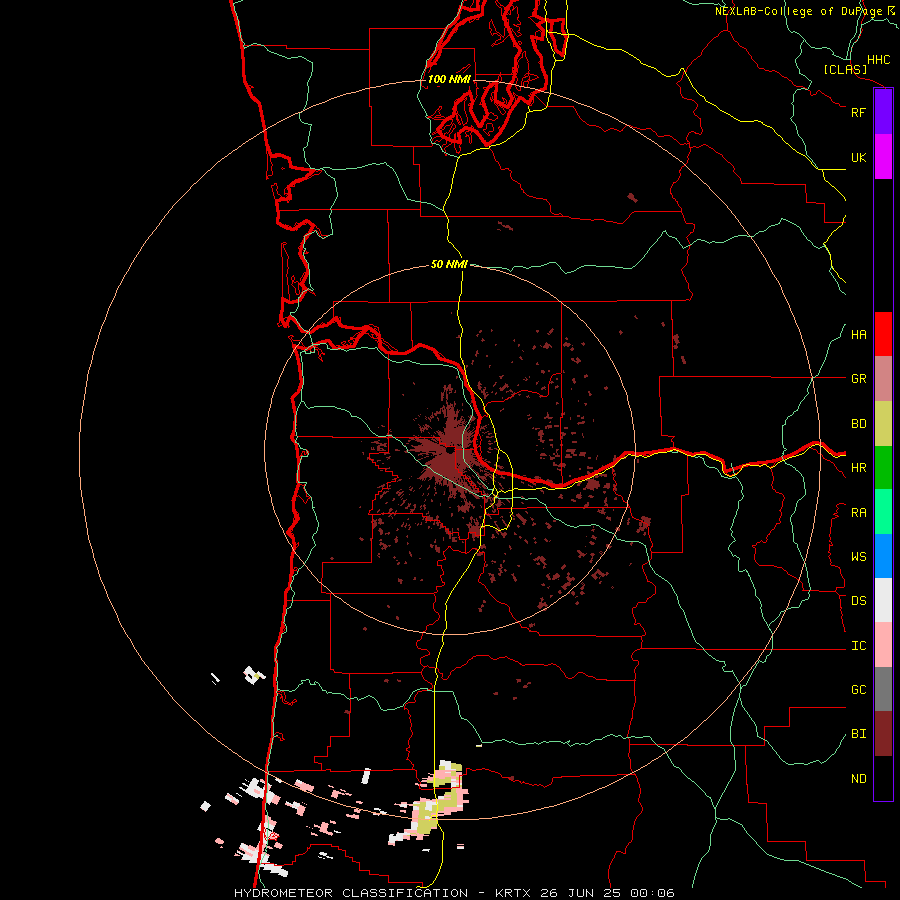
Task: Click the WS legend label
Action: [x=858, y=557]
